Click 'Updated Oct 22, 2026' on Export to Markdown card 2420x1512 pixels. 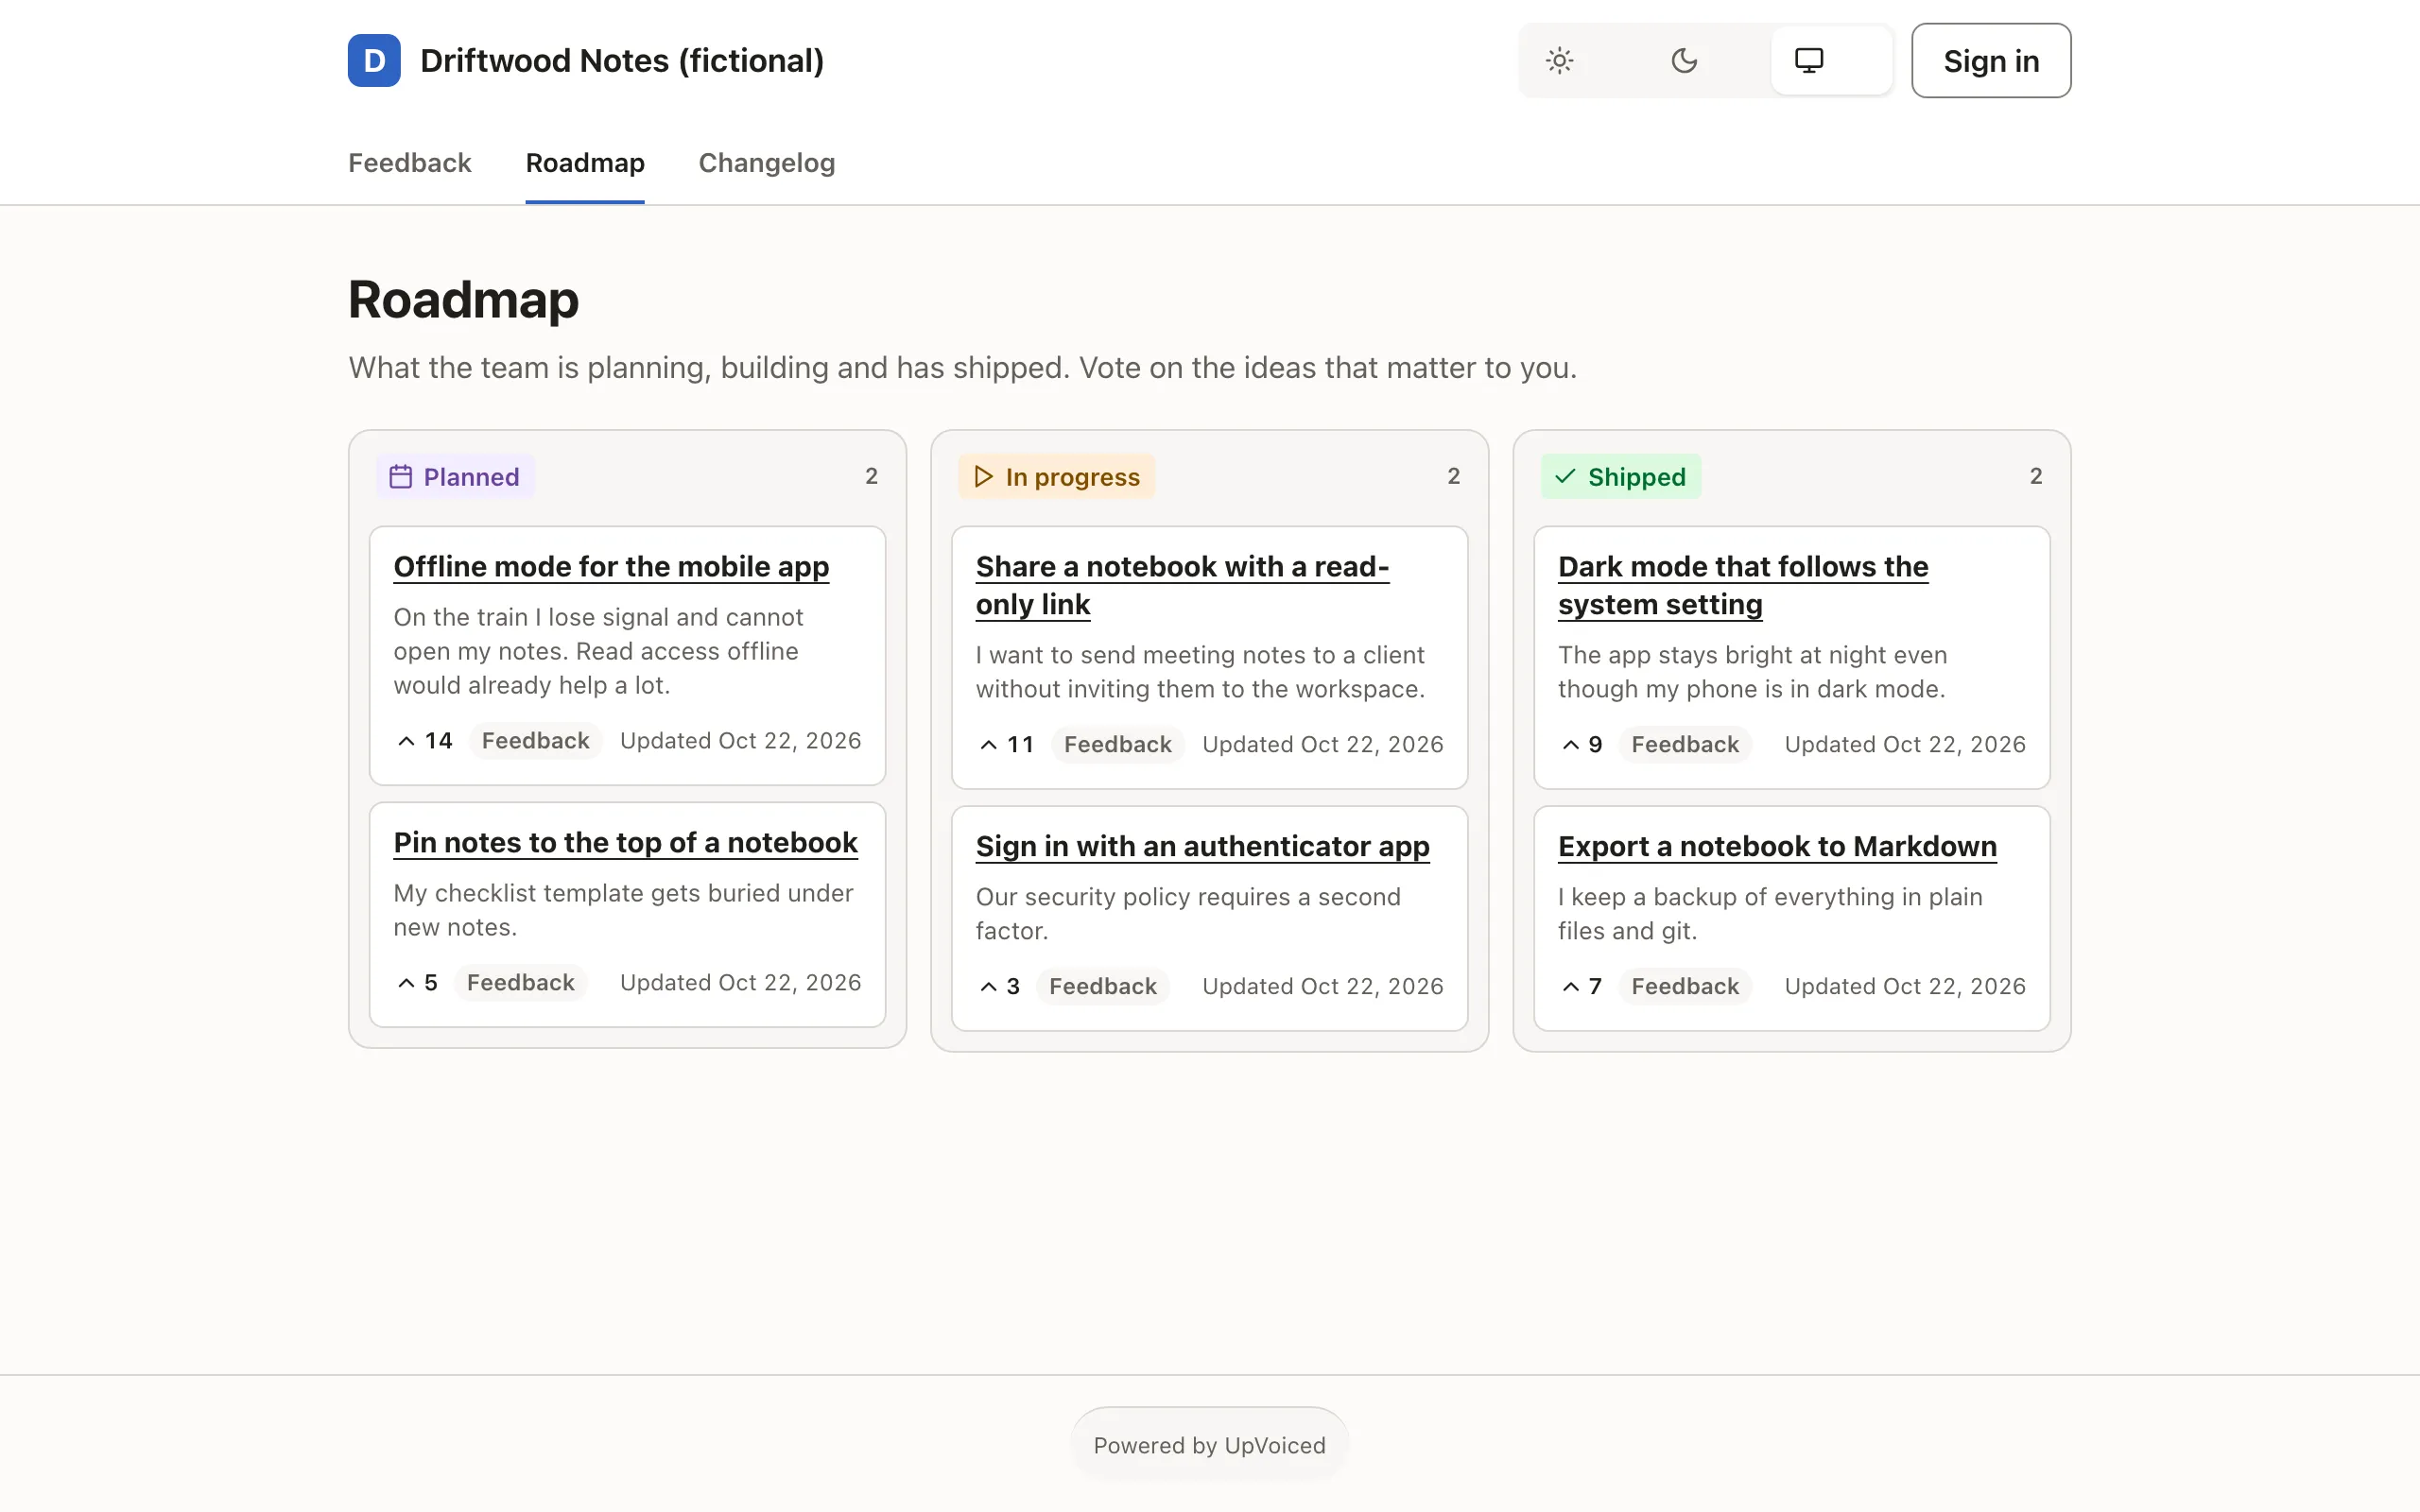click(x=1904, y=987)
